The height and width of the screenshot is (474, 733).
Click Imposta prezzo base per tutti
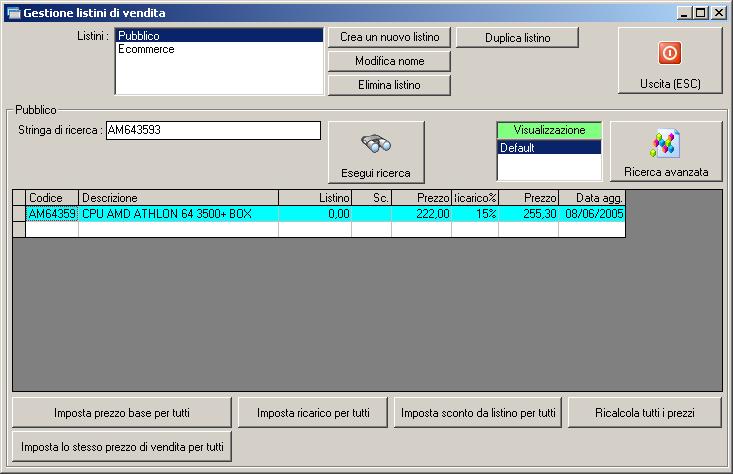122,413
